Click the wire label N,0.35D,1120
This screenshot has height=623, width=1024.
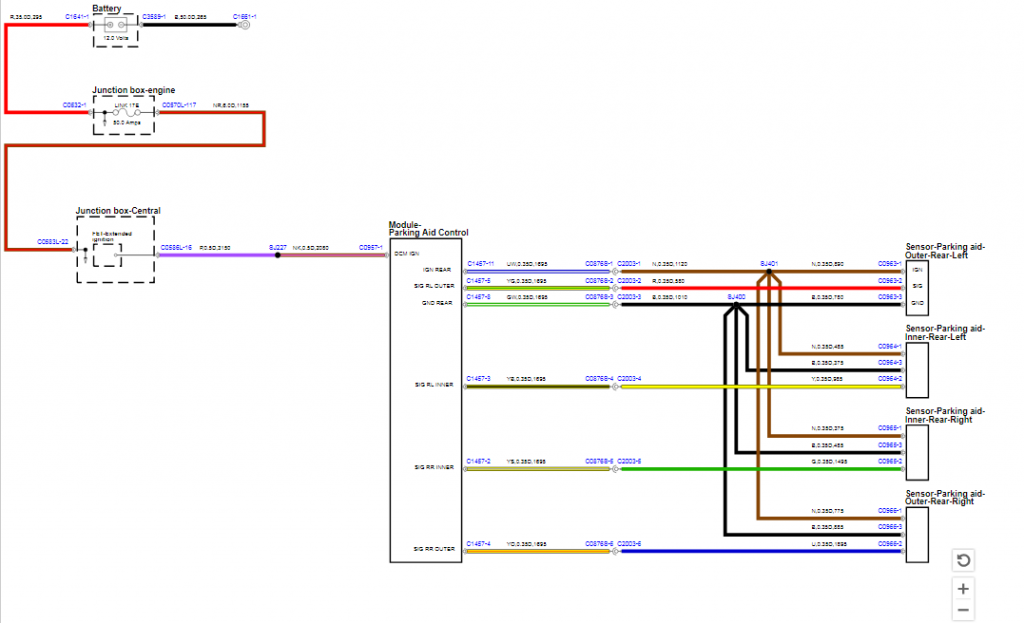[x=669, y=264]
